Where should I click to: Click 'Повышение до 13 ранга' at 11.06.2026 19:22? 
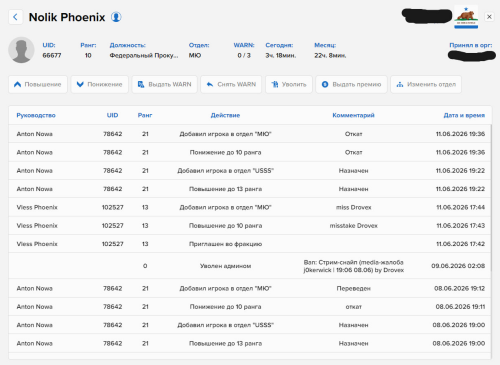tap(225, 189)
